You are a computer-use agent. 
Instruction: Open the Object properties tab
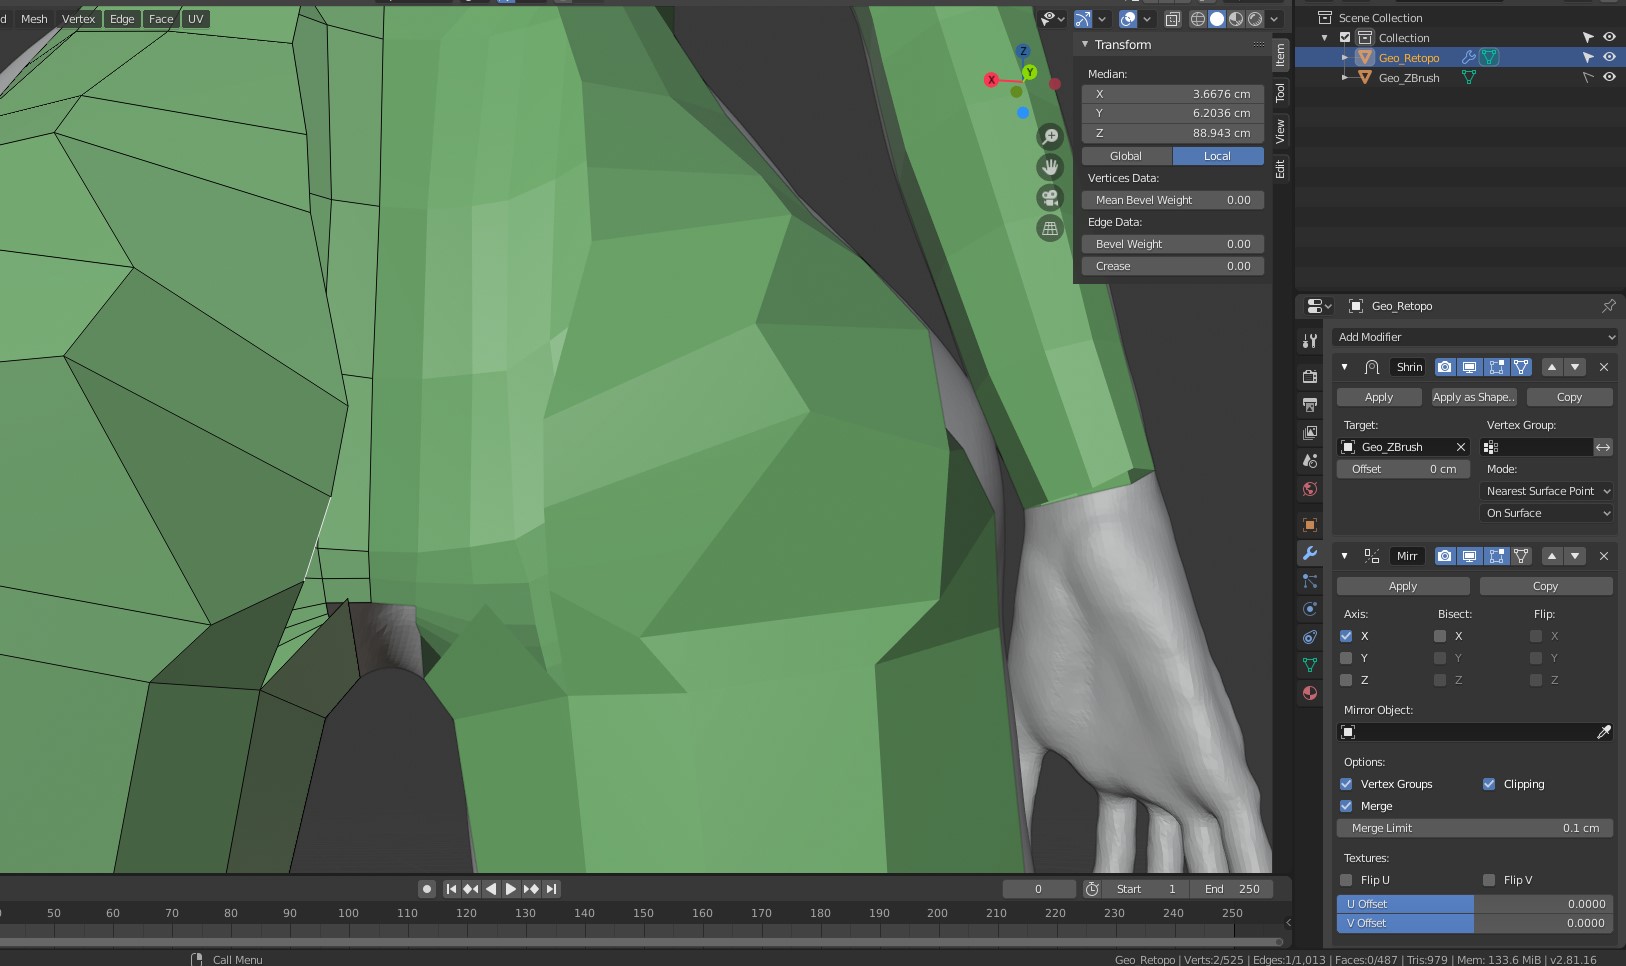(x=1310, y=525)
